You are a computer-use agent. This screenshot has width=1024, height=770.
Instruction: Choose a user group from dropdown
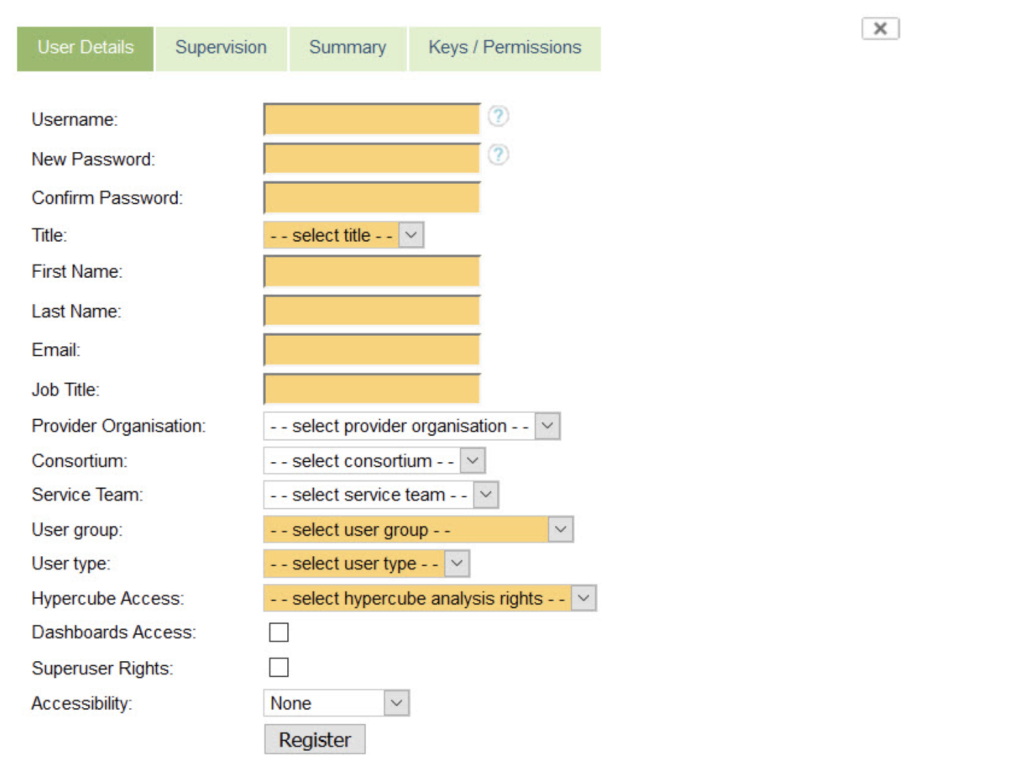418,530
